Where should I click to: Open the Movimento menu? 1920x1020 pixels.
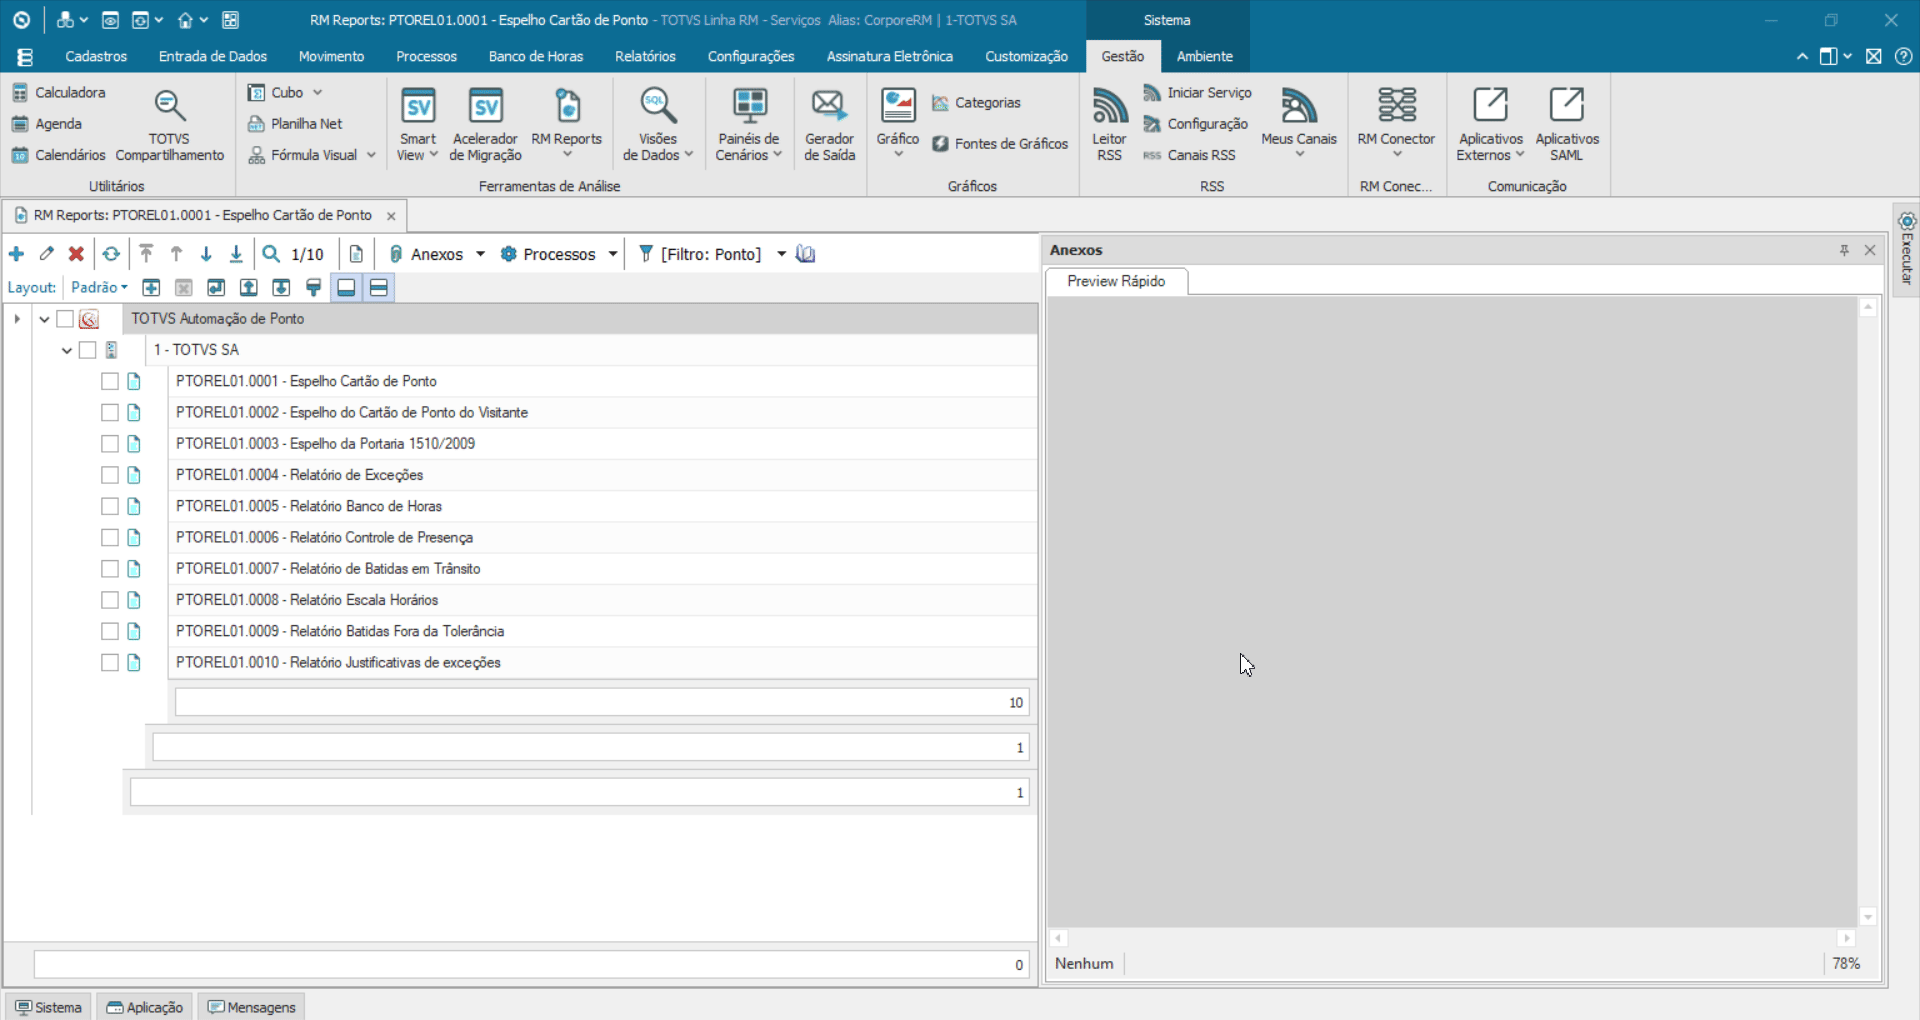pyautogui.click(x=331, y=56)
